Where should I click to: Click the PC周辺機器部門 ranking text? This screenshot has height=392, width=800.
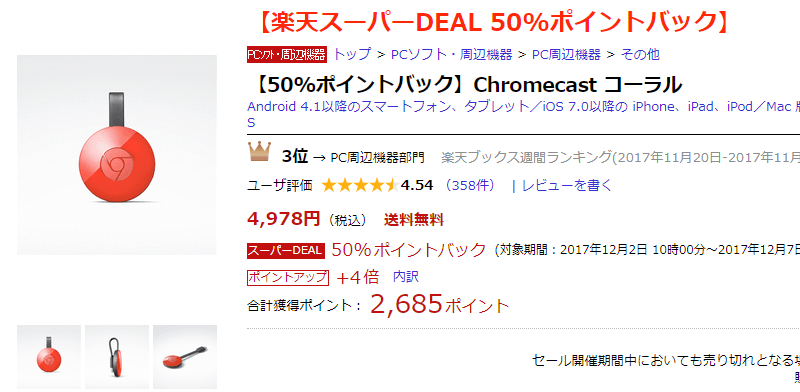(x=378, y=157)
